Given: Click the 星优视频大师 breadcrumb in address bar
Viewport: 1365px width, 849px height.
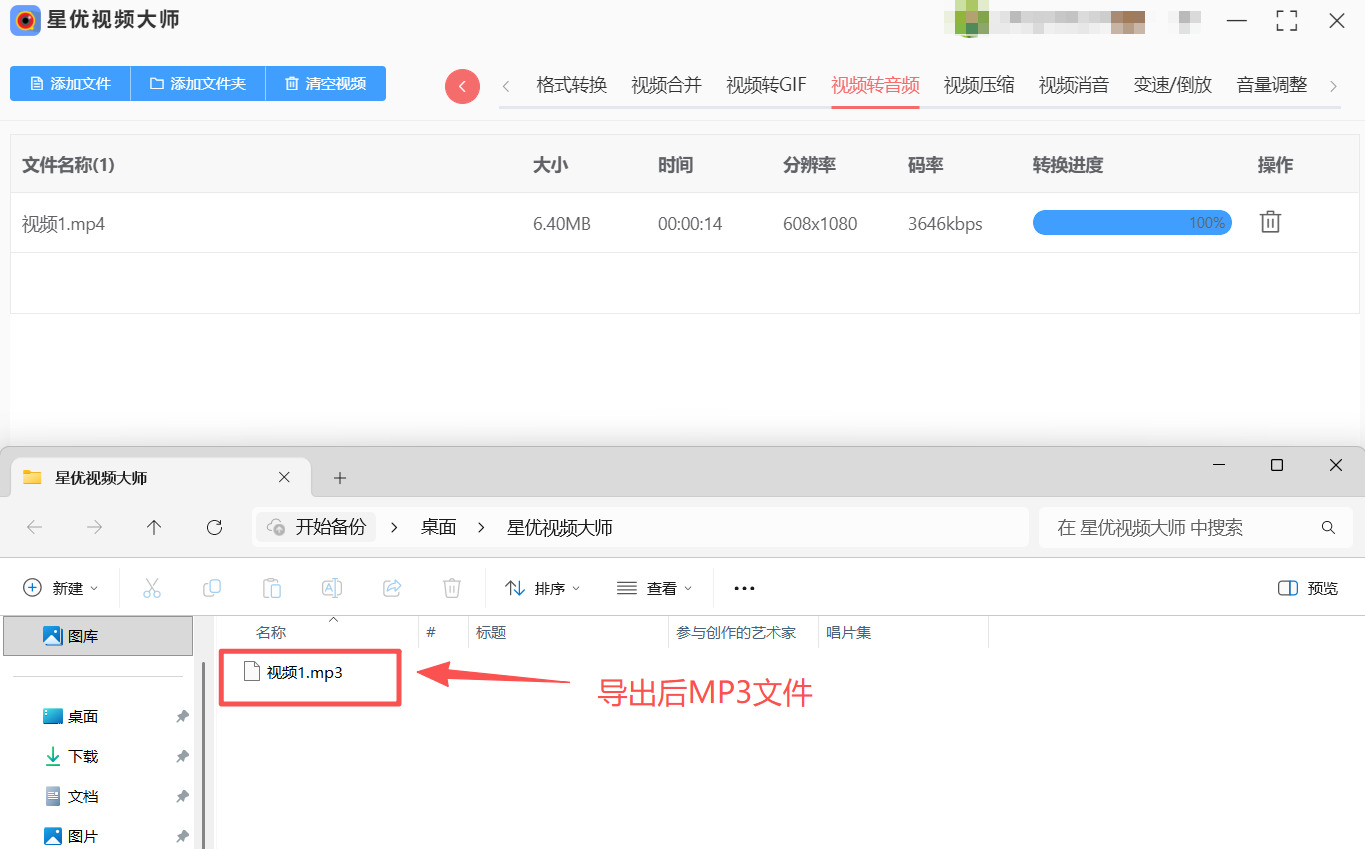Looking at the screenshot, I should tap(560, 527).
